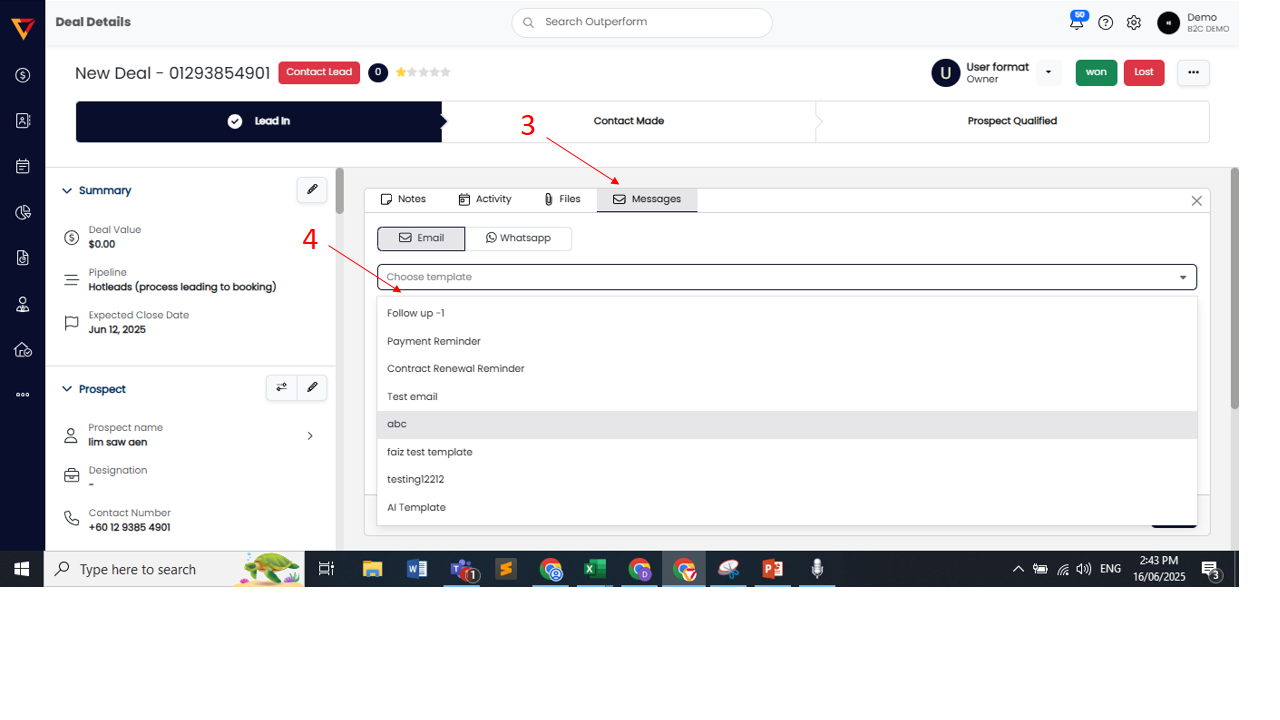Open the calendar icon in left sidebar
Viewport: 1280px width, 720px height.
23,166
